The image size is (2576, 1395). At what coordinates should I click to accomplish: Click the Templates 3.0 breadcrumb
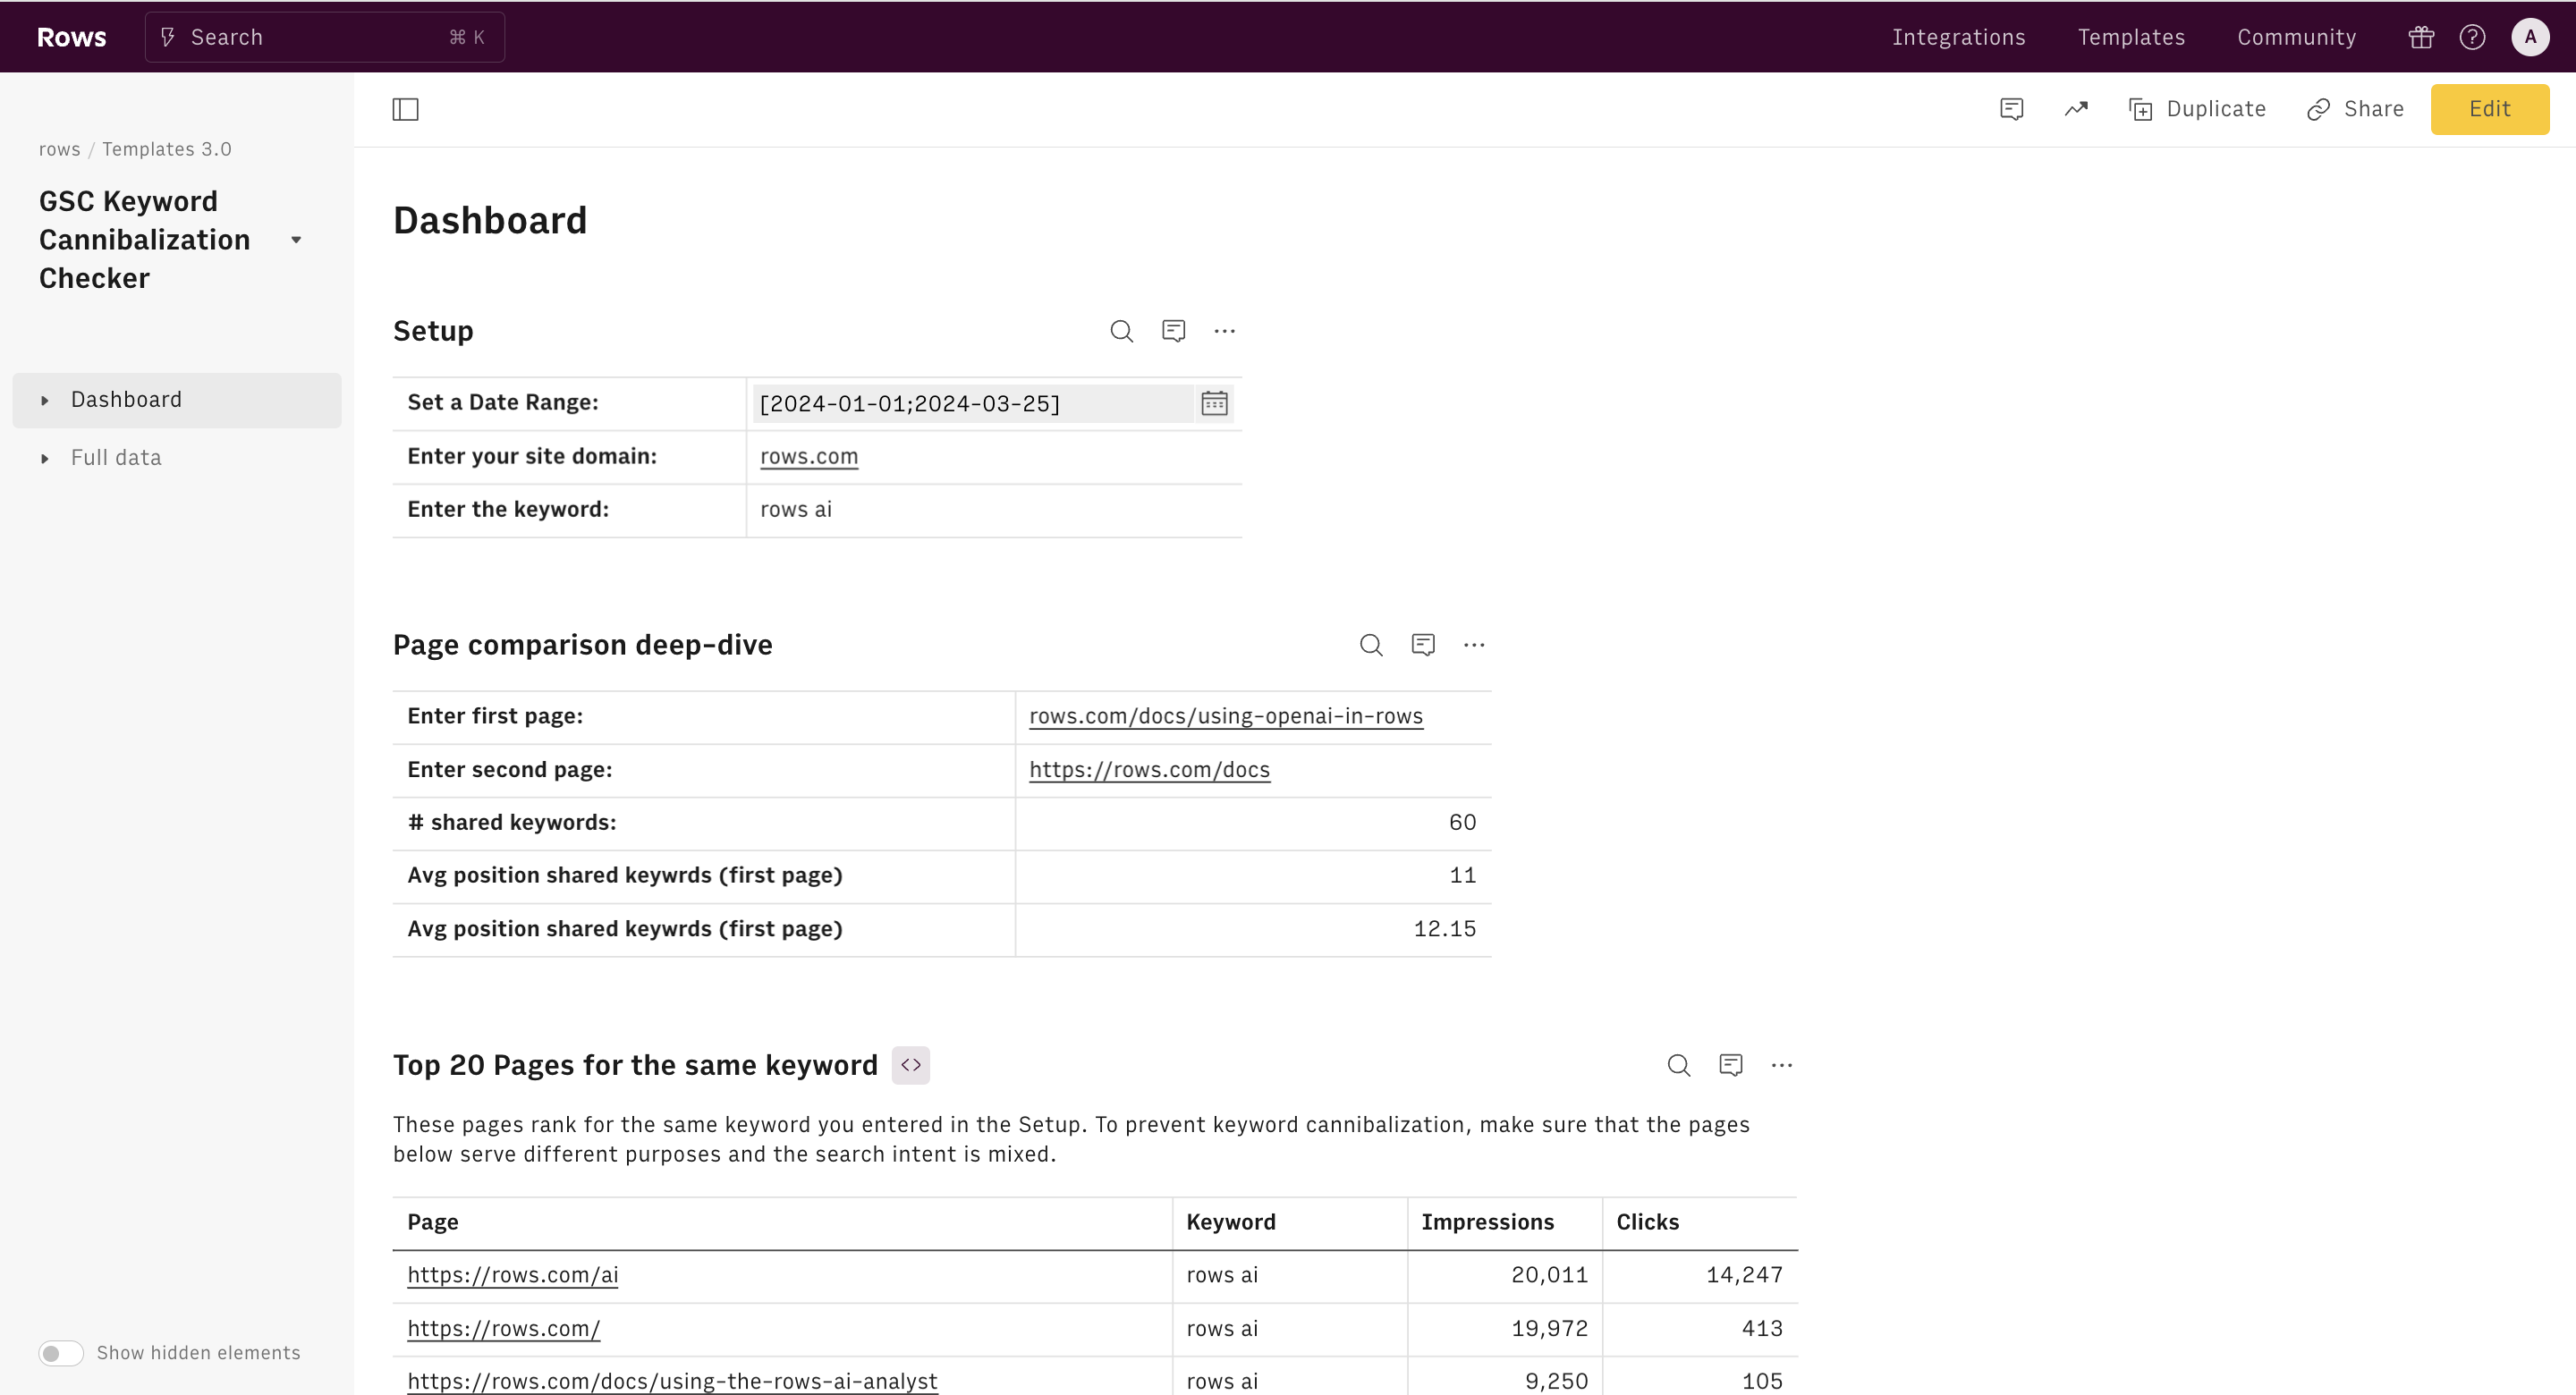167,149
